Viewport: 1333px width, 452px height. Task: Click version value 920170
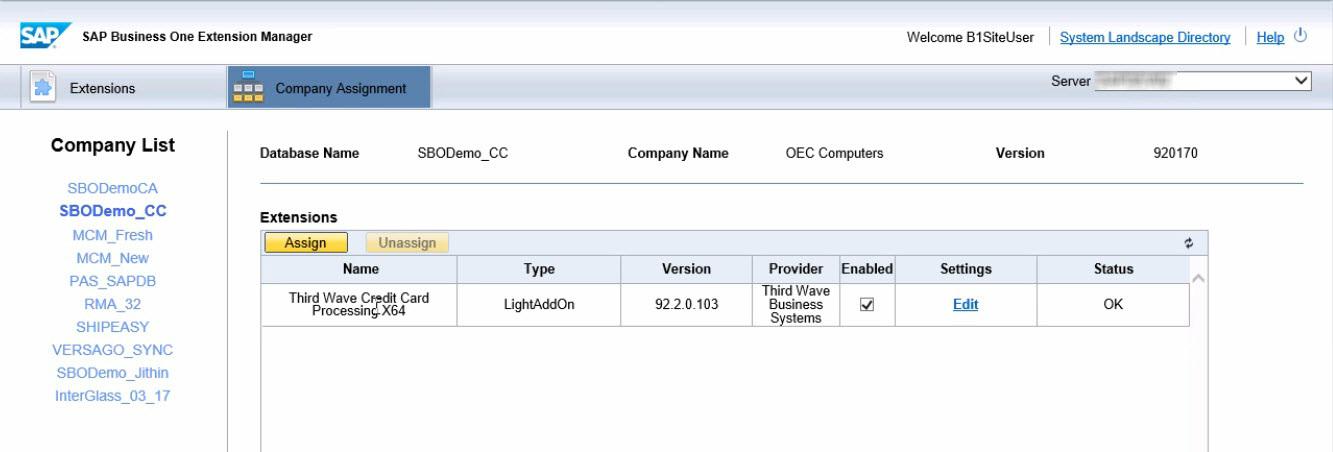point(1175,153)
